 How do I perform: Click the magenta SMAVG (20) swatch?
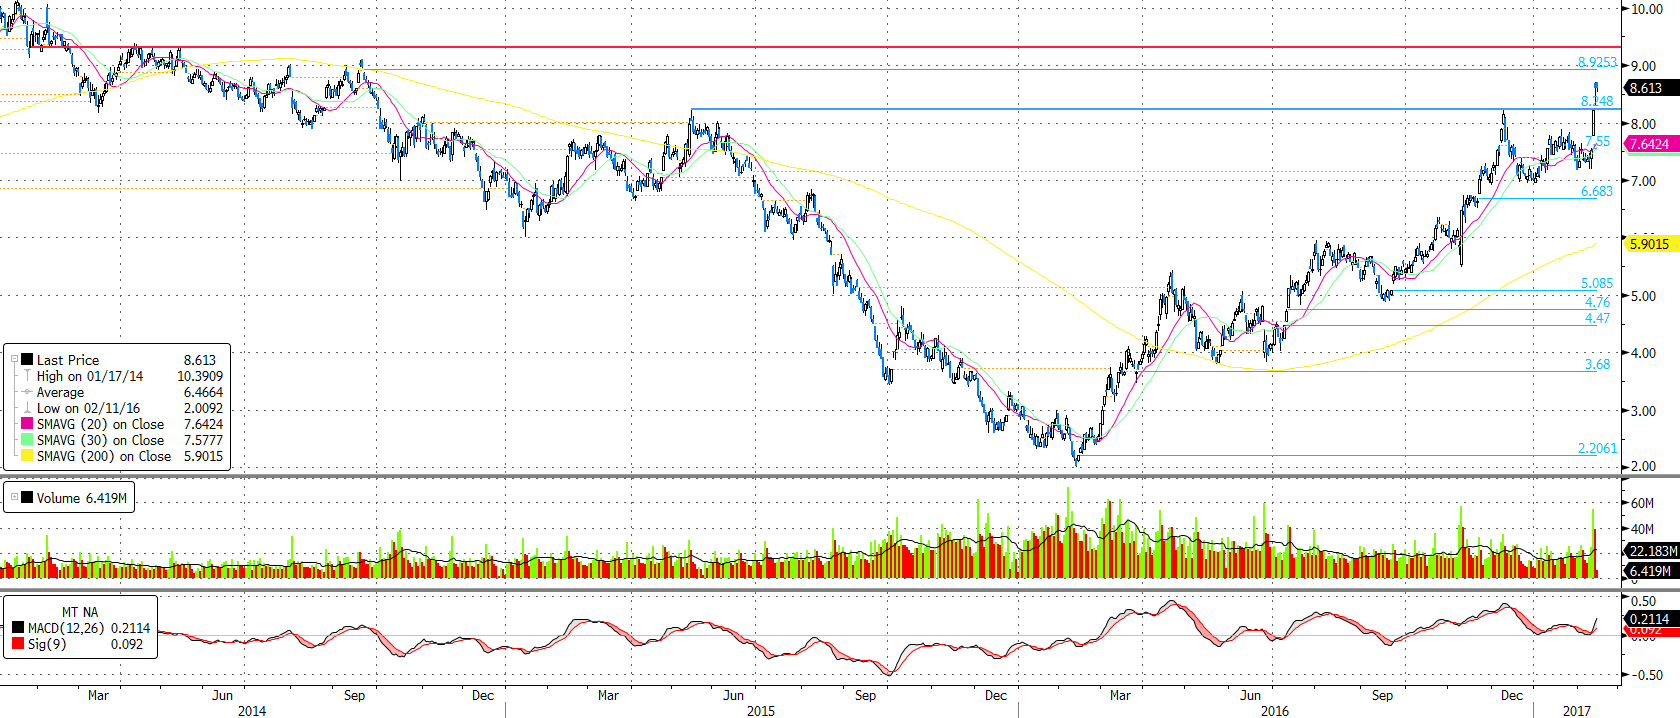pyautogui.click(x=28, y=424)
